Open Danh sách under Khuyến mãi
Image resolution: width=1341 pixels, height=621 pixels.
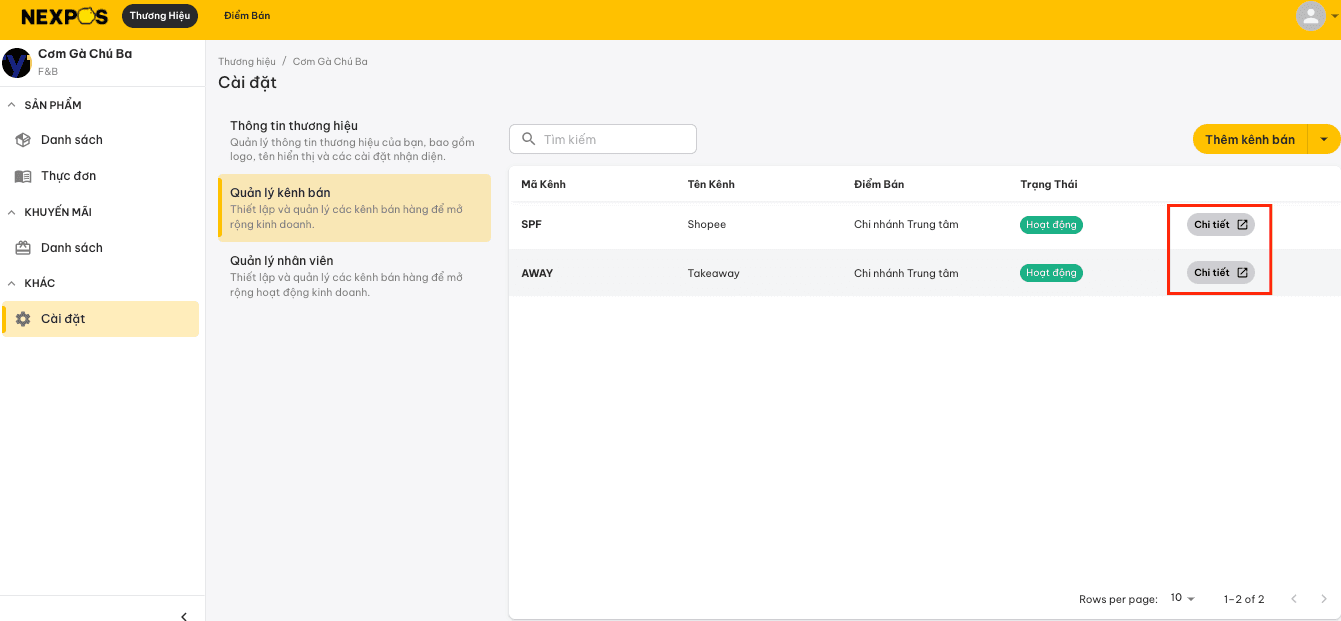pos(100,248)
